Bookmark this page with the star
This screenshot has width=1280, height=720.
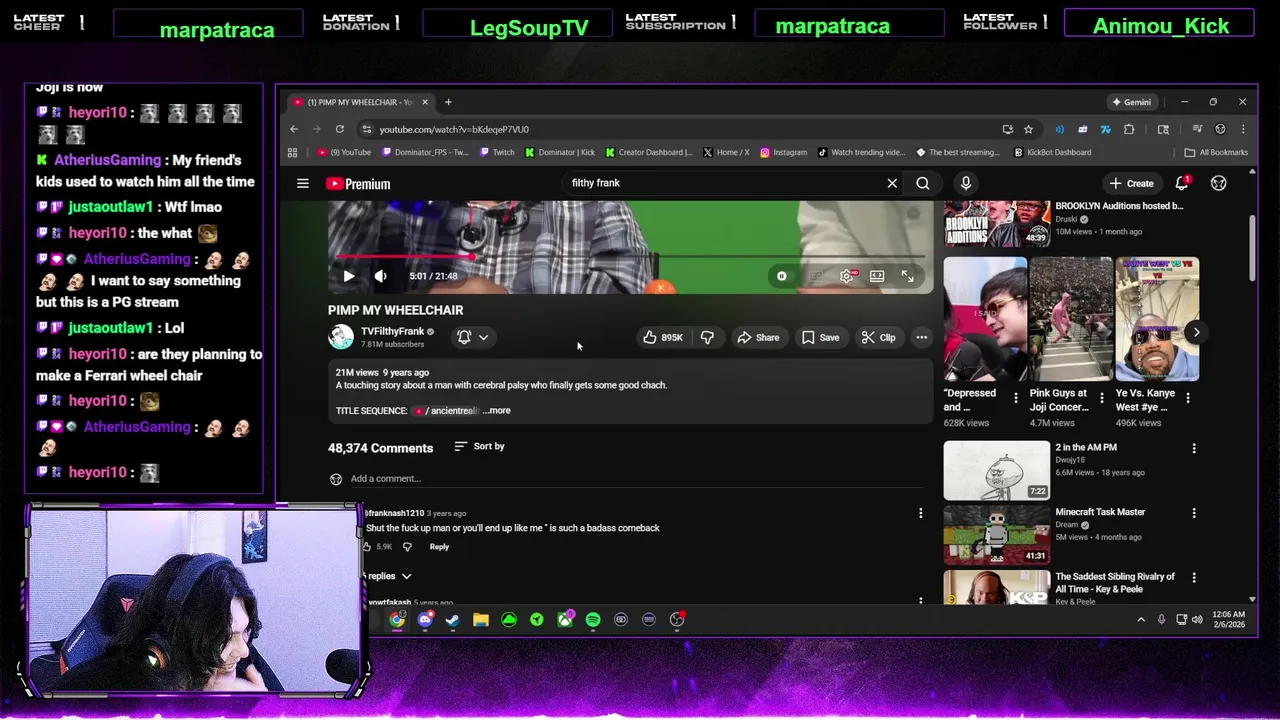coord(1028,129)
